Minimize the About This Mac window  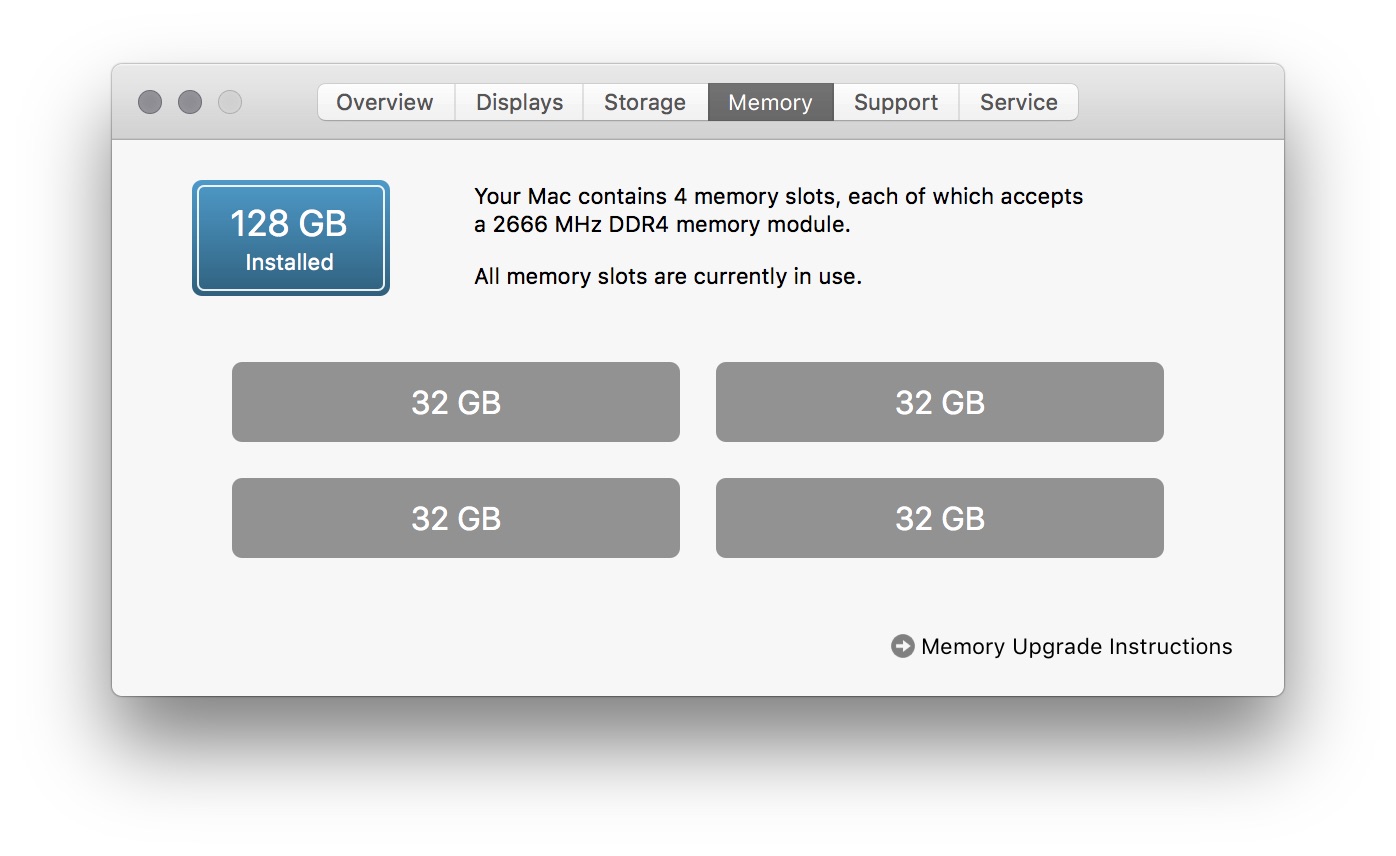click(190, 102)
